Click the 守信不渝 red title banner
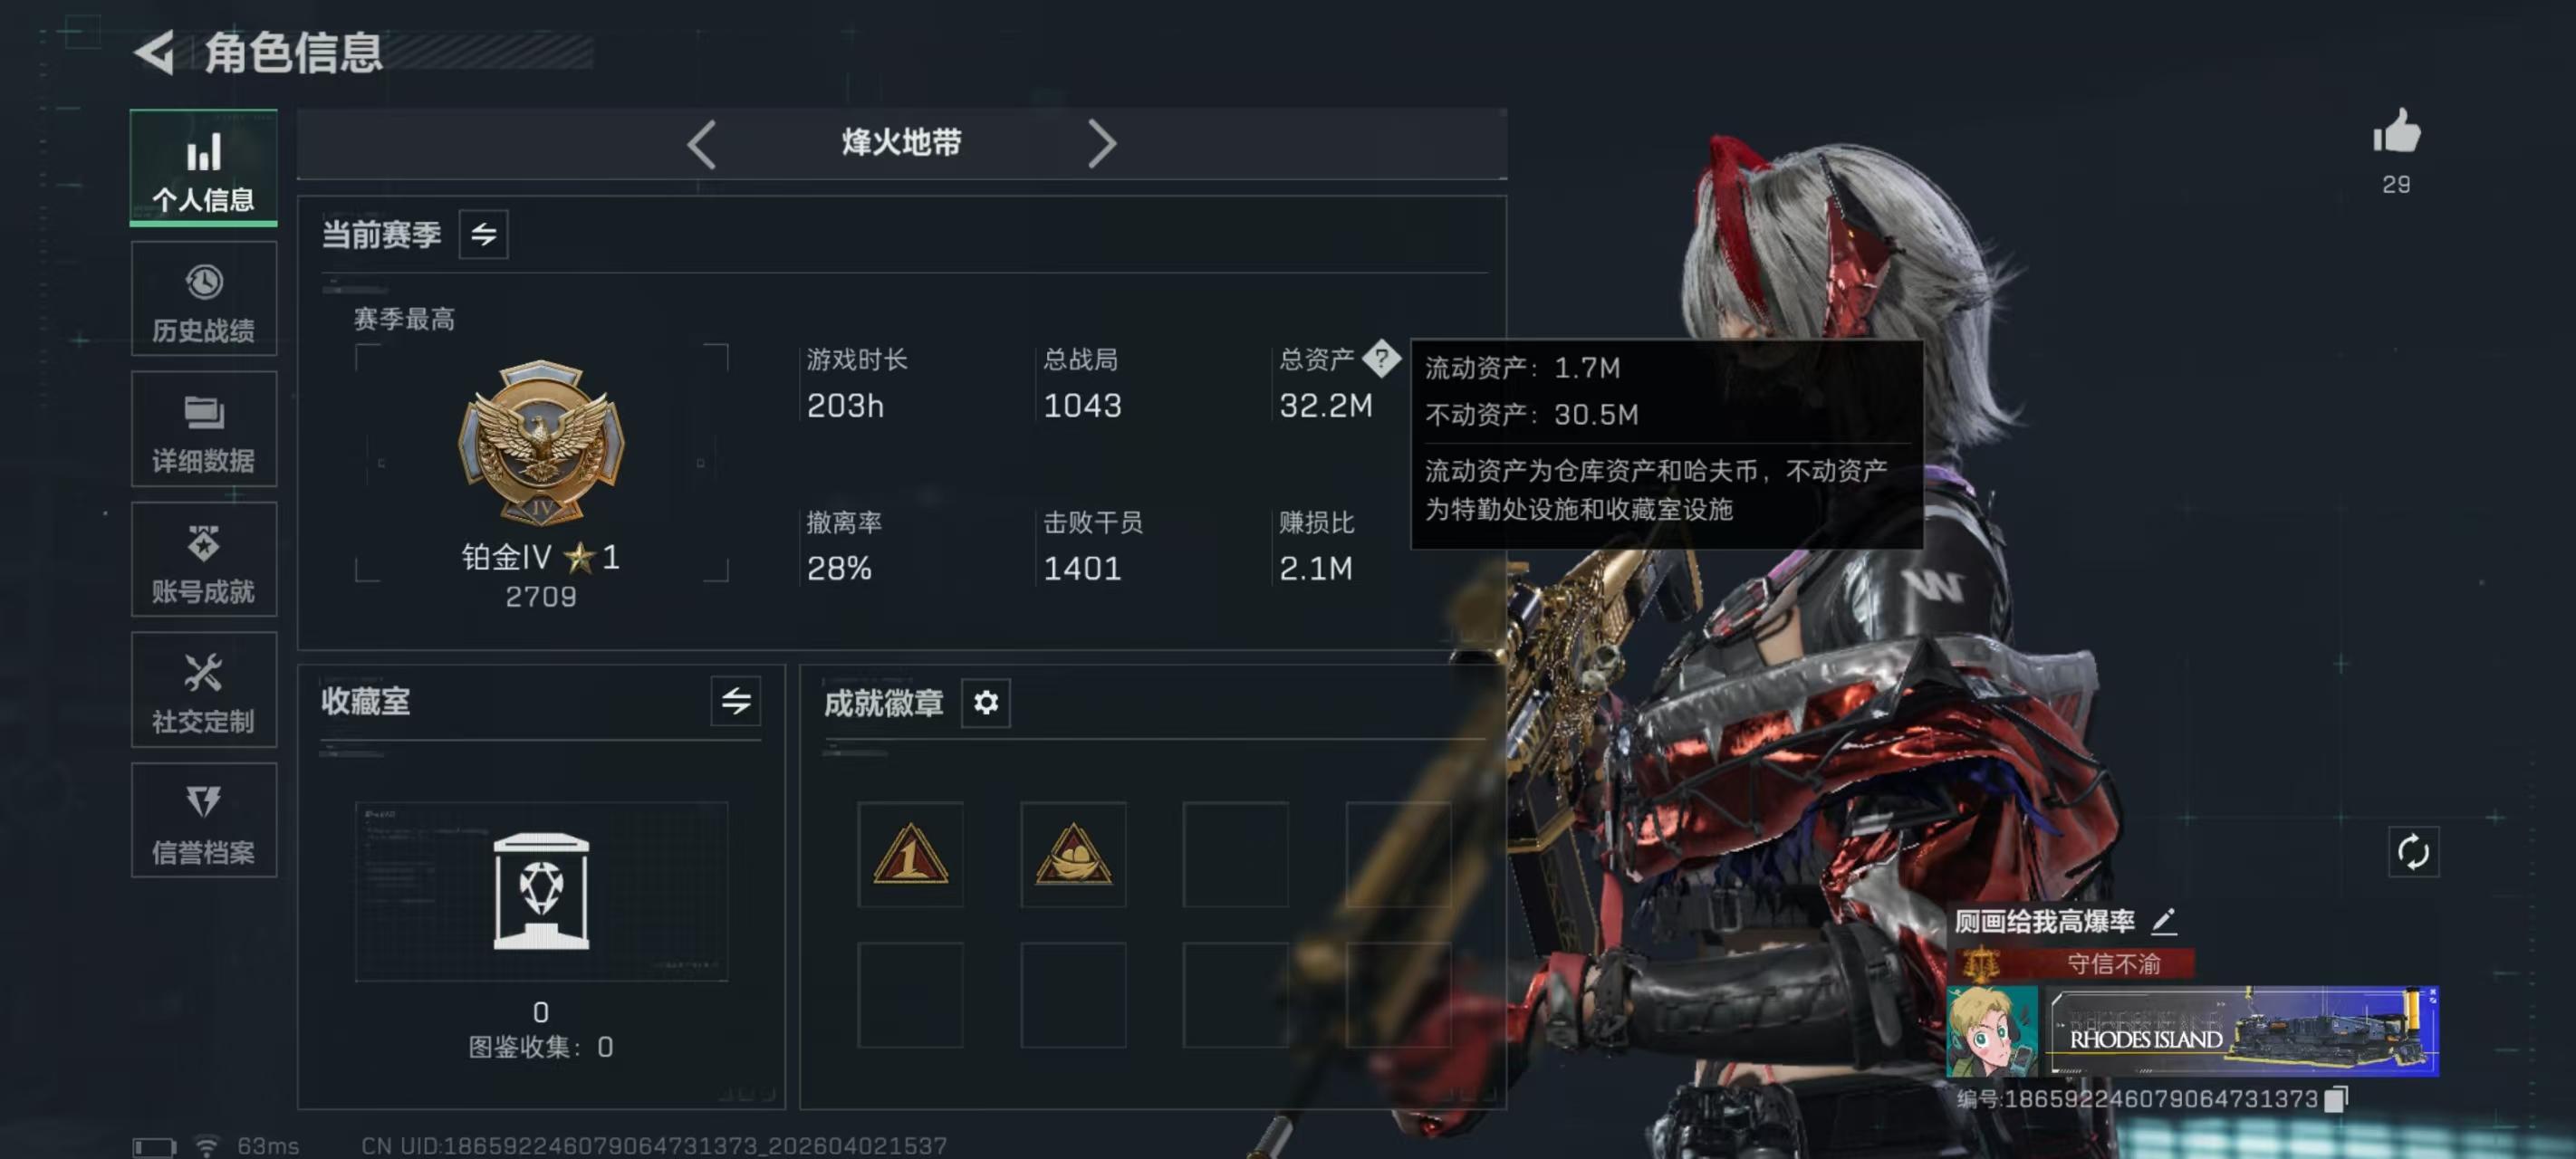The height and width of the screenshot is (1159, 2576). [x=2075, y=964]
